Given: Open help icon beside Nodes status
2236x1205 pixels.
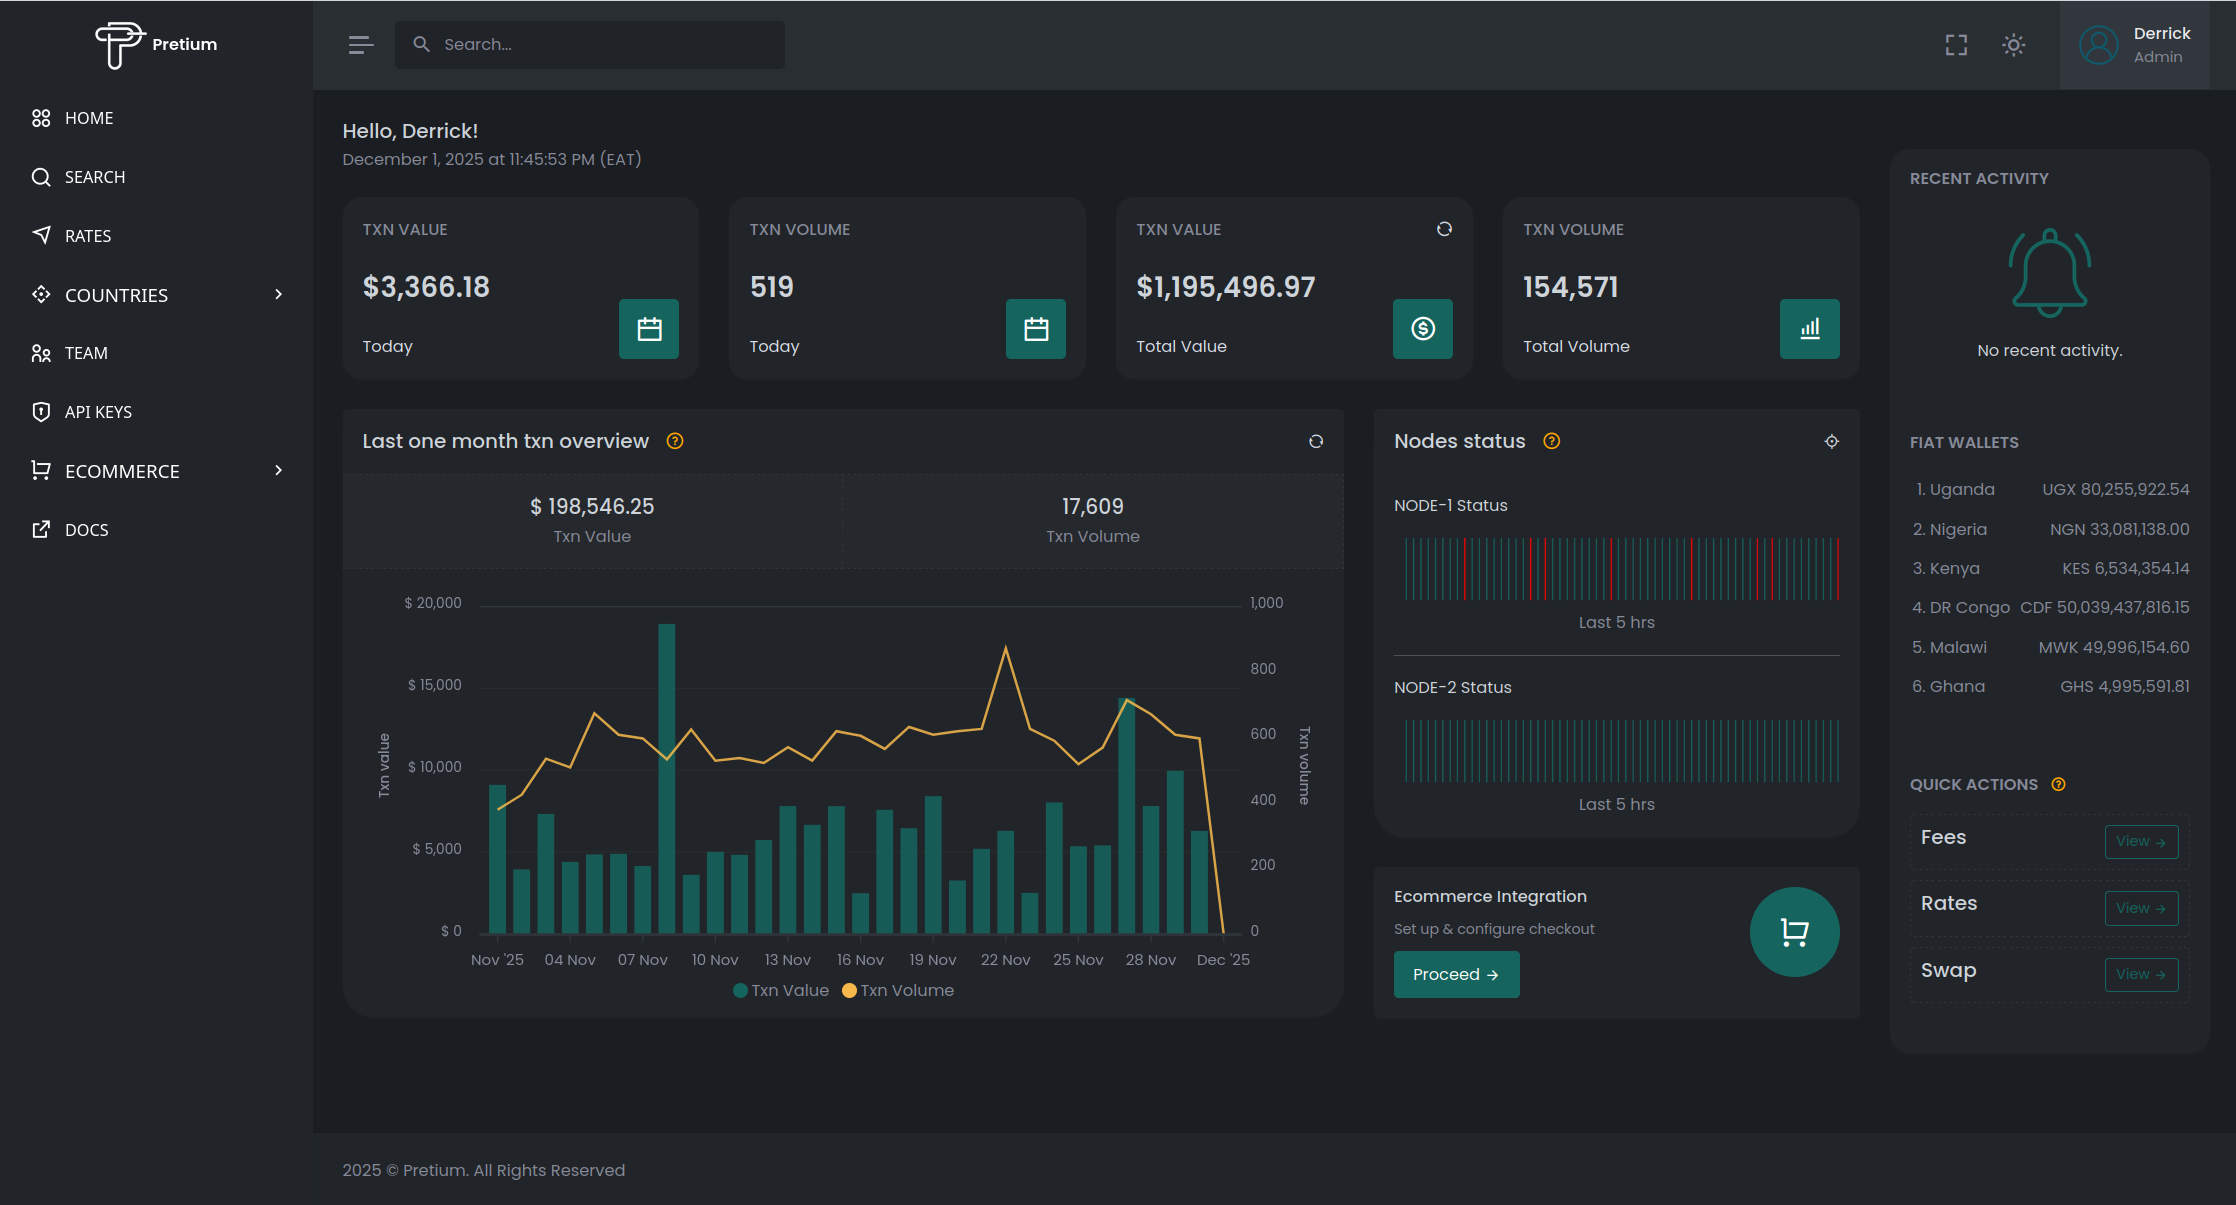Looking at the screenshot, I should coord(1551,441).
